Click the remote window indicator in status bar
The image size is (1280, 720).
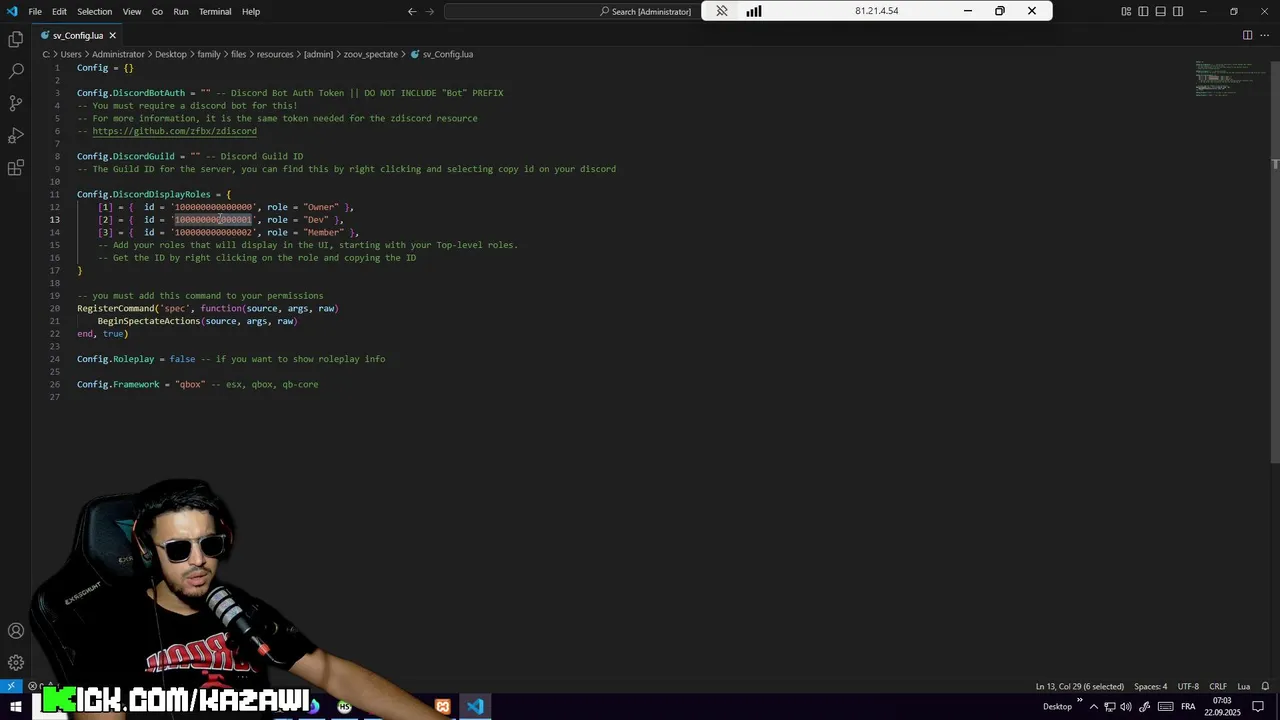tap(11, 686)
